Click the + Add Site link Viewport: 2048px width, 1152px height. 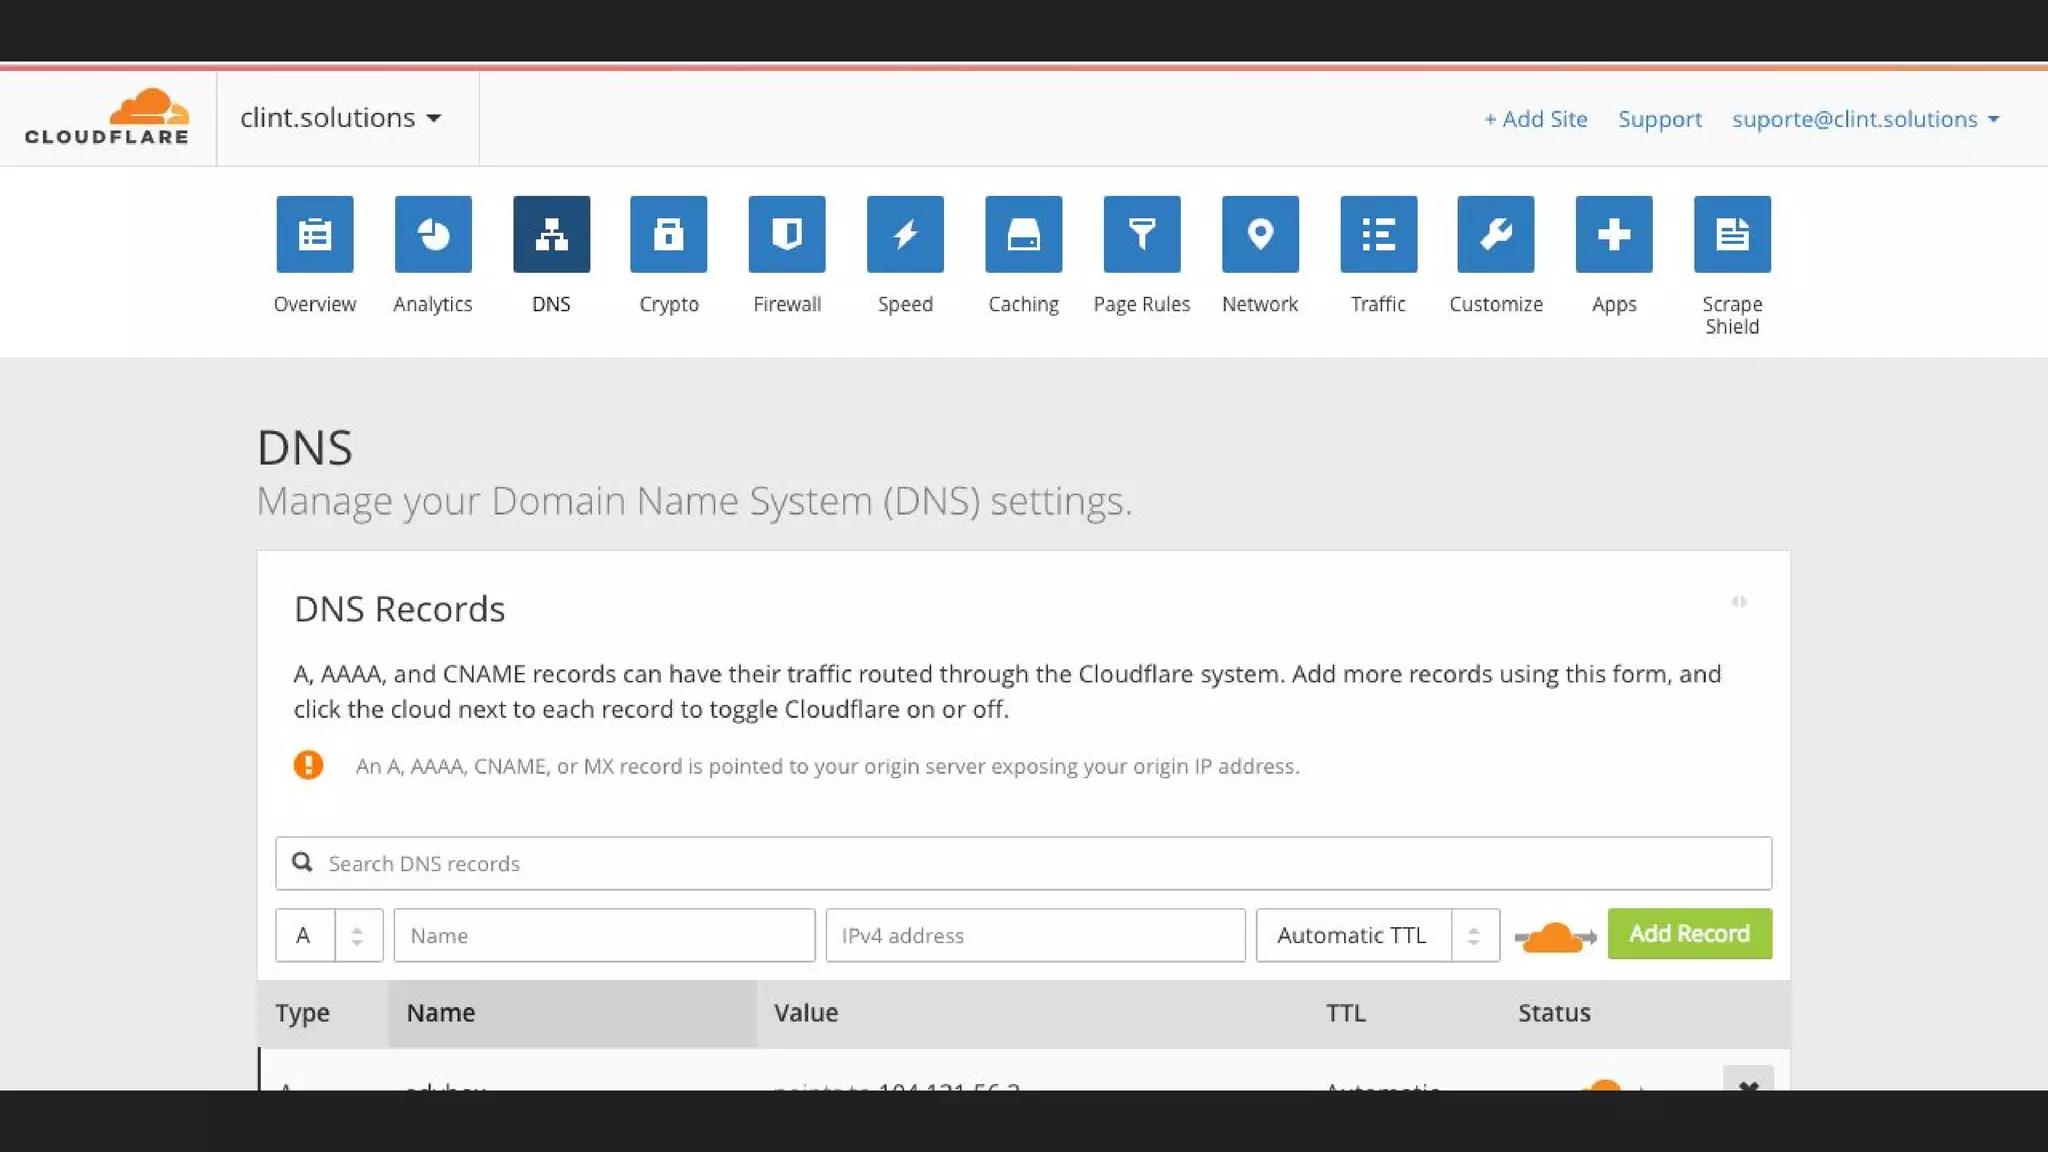(x=1535, y=119)
